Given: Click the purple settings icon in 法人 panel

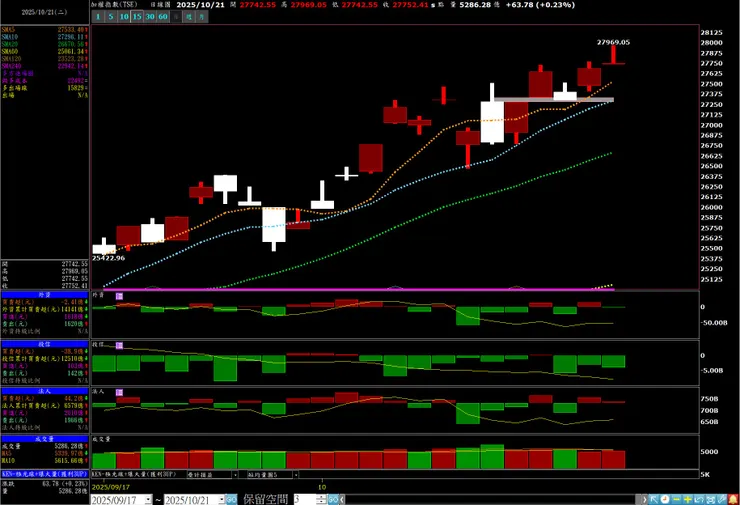Looking at the screenshot, I should click(x=119, y=392).
